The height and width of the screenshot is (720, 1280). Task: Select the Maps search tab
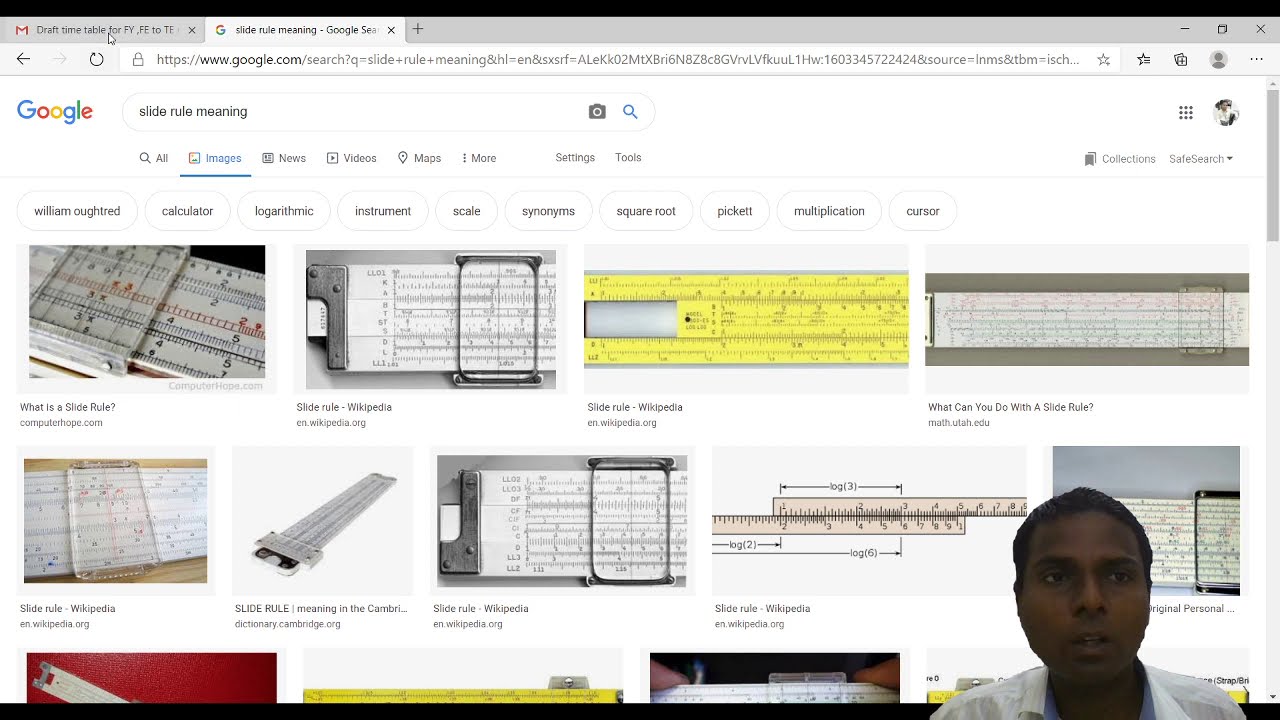click(420, 158)
